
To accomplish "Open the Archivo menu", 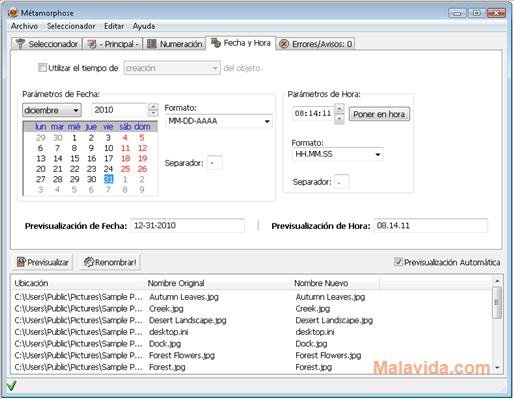I will 24,26.
